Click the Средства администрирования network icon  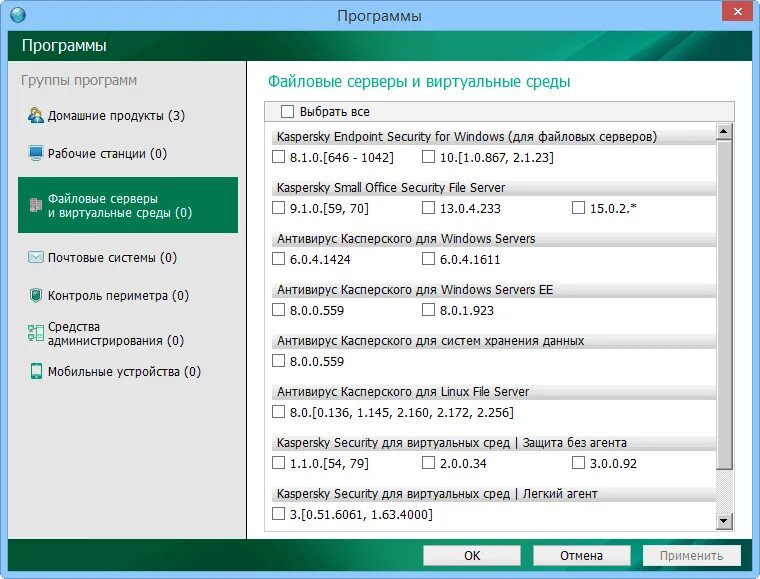35,333
